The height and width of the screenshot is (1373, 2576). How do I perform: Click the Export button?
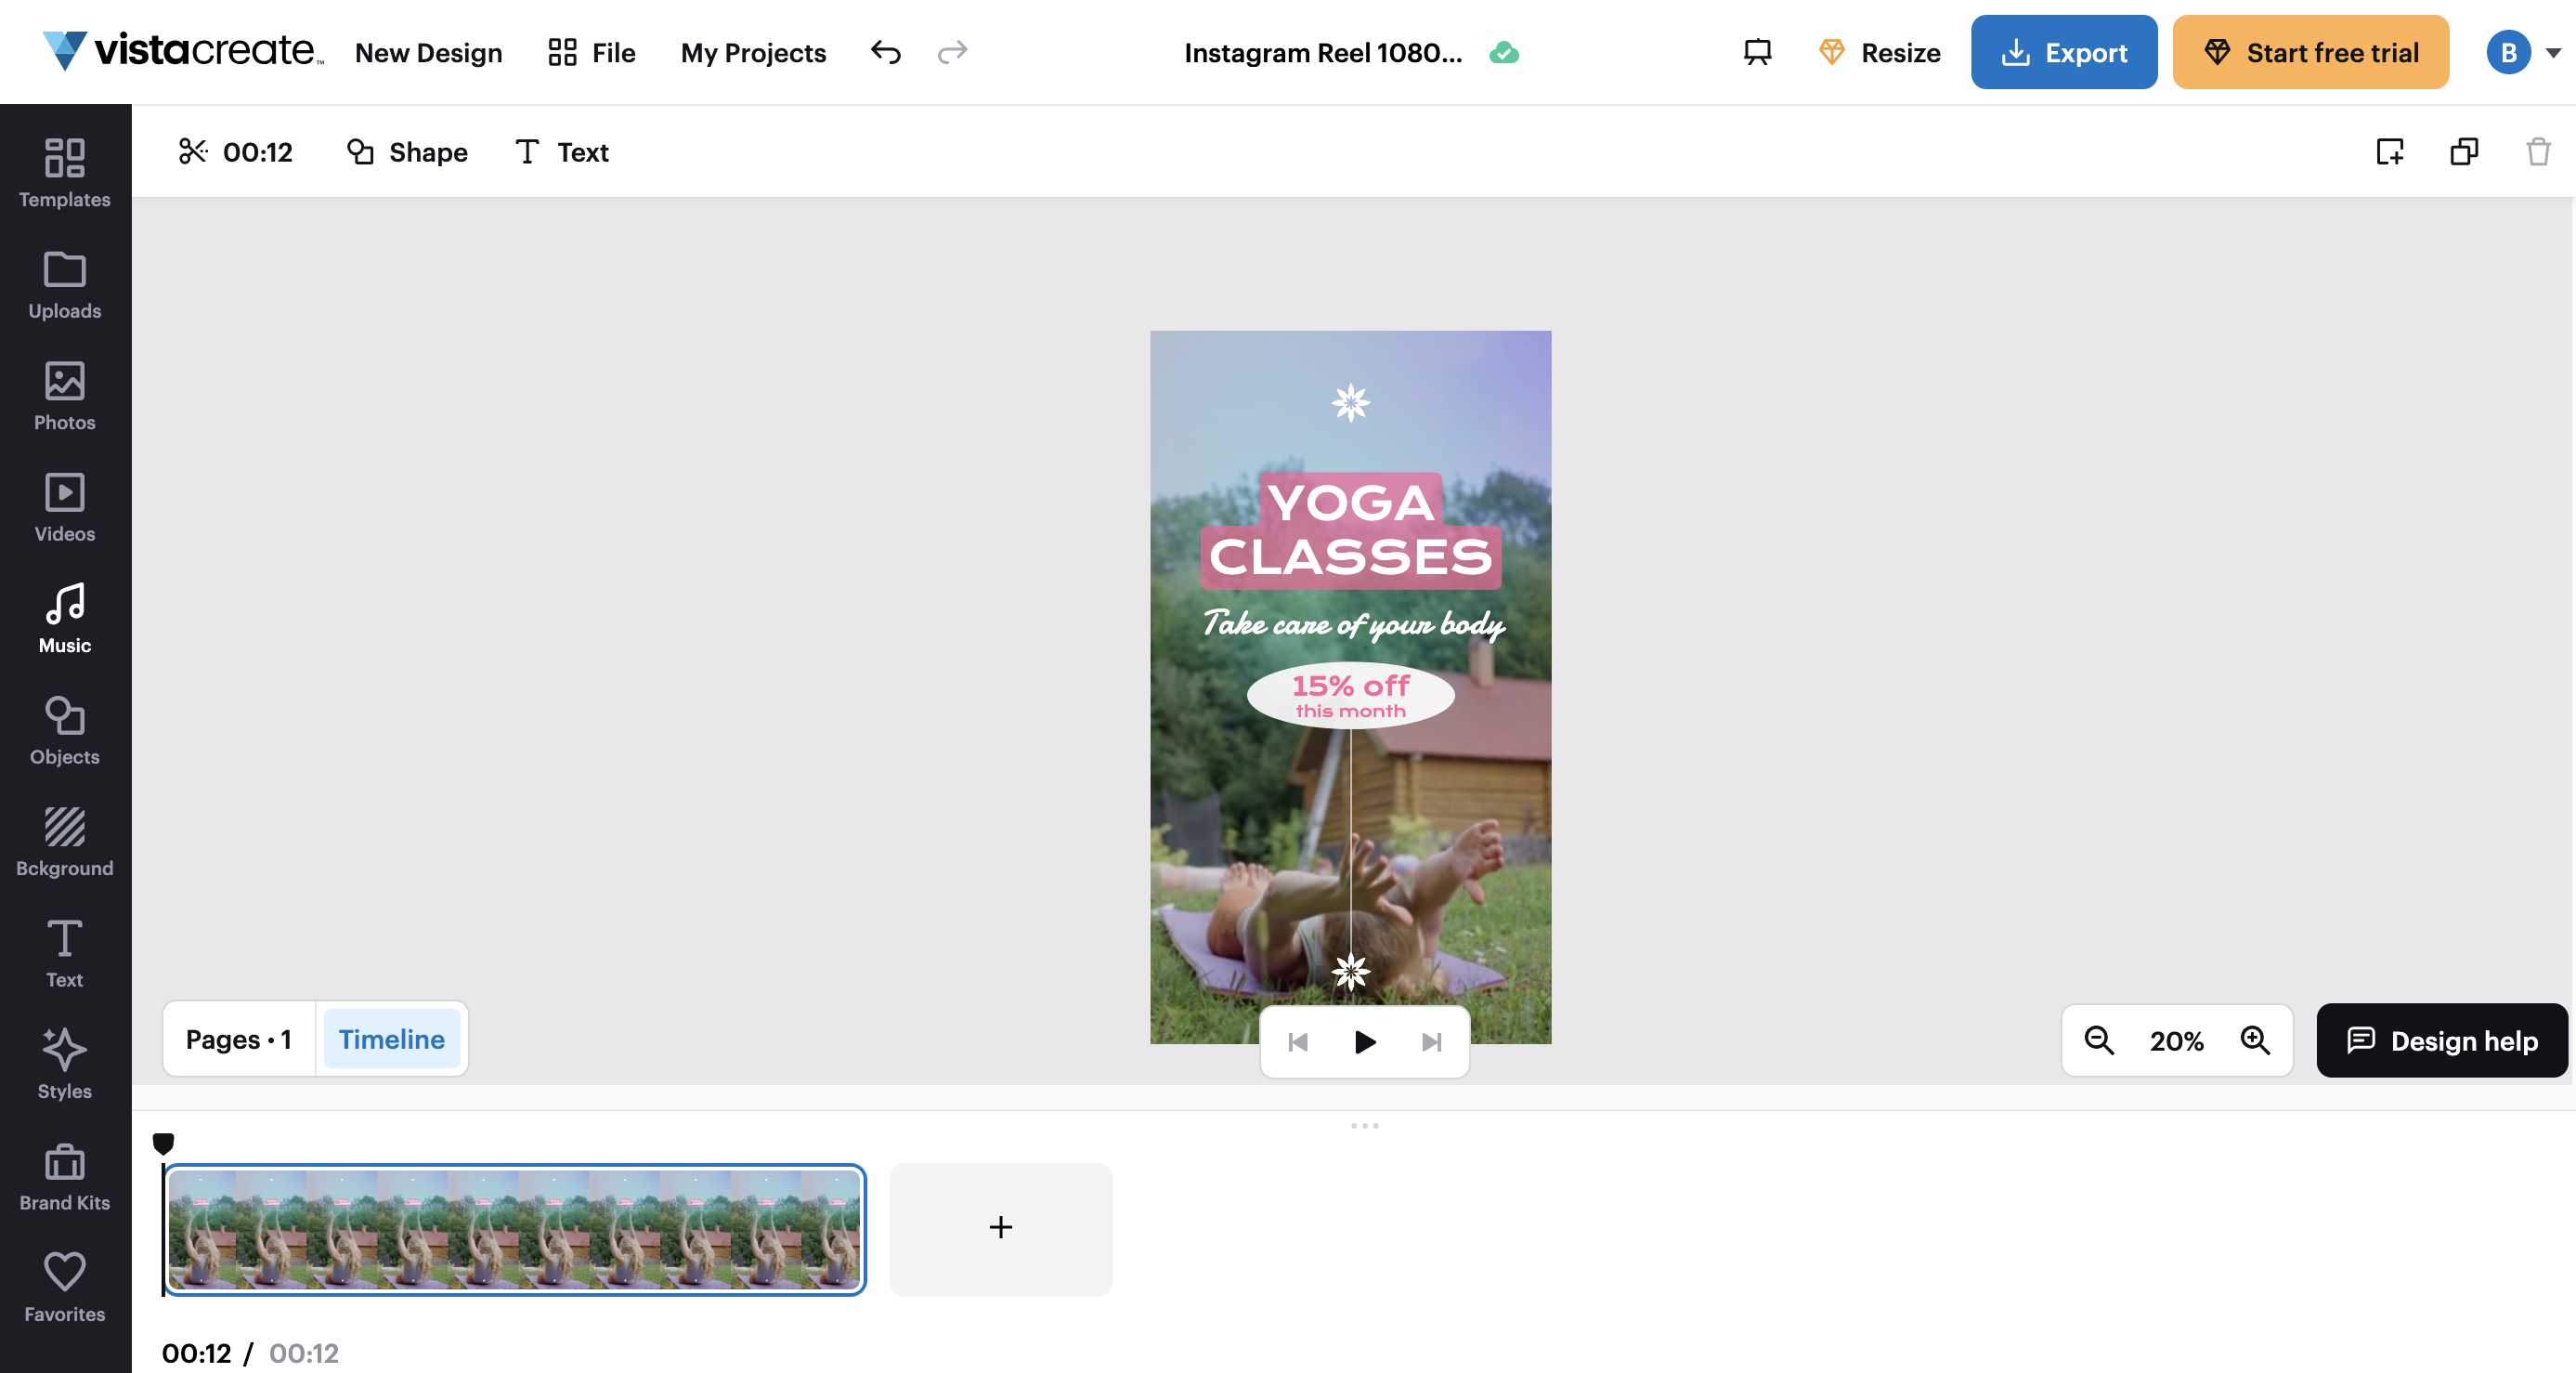(x=2064, y=52)
